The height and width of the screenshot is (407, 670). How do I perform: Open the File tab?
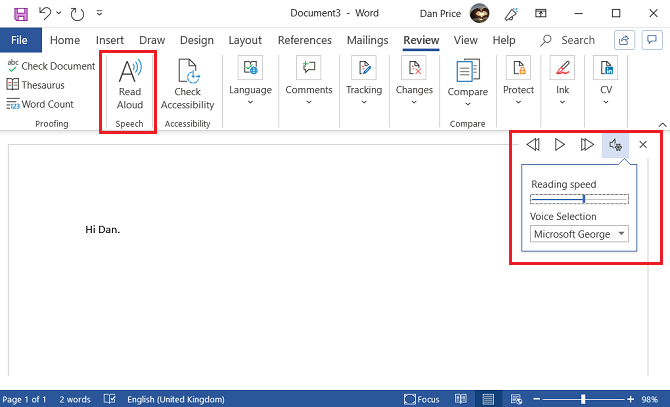19,40
